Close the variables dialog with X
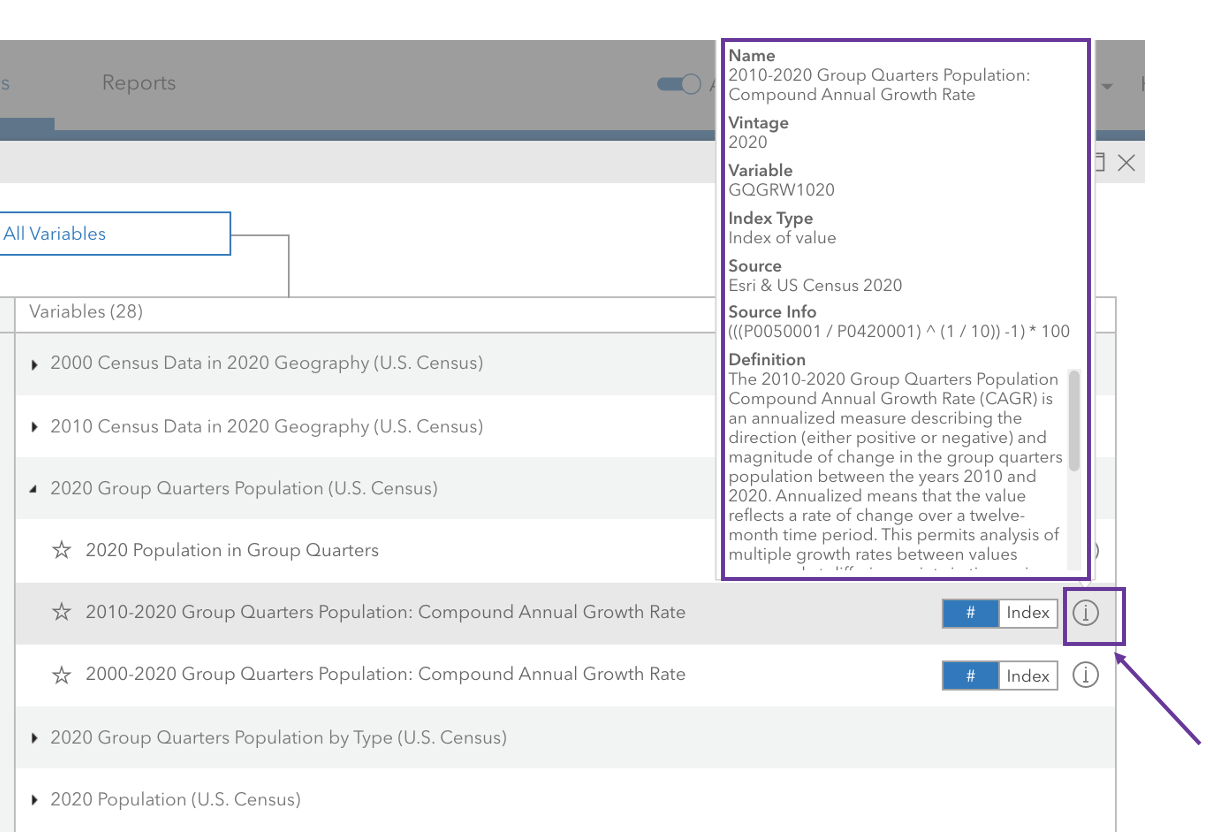This screenshot has width=1208, height=832. (x=1126, y=163)
